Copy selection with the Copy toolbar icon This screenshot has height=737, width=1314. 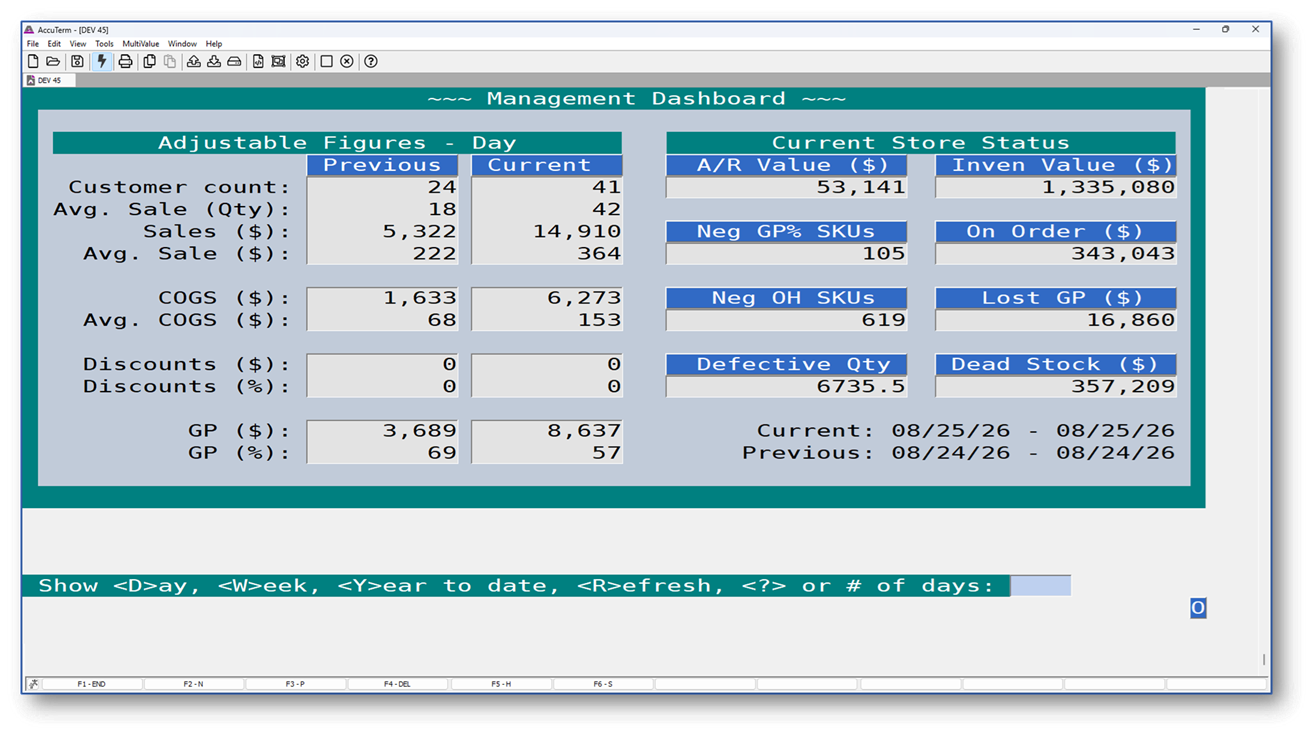(149, 62)
